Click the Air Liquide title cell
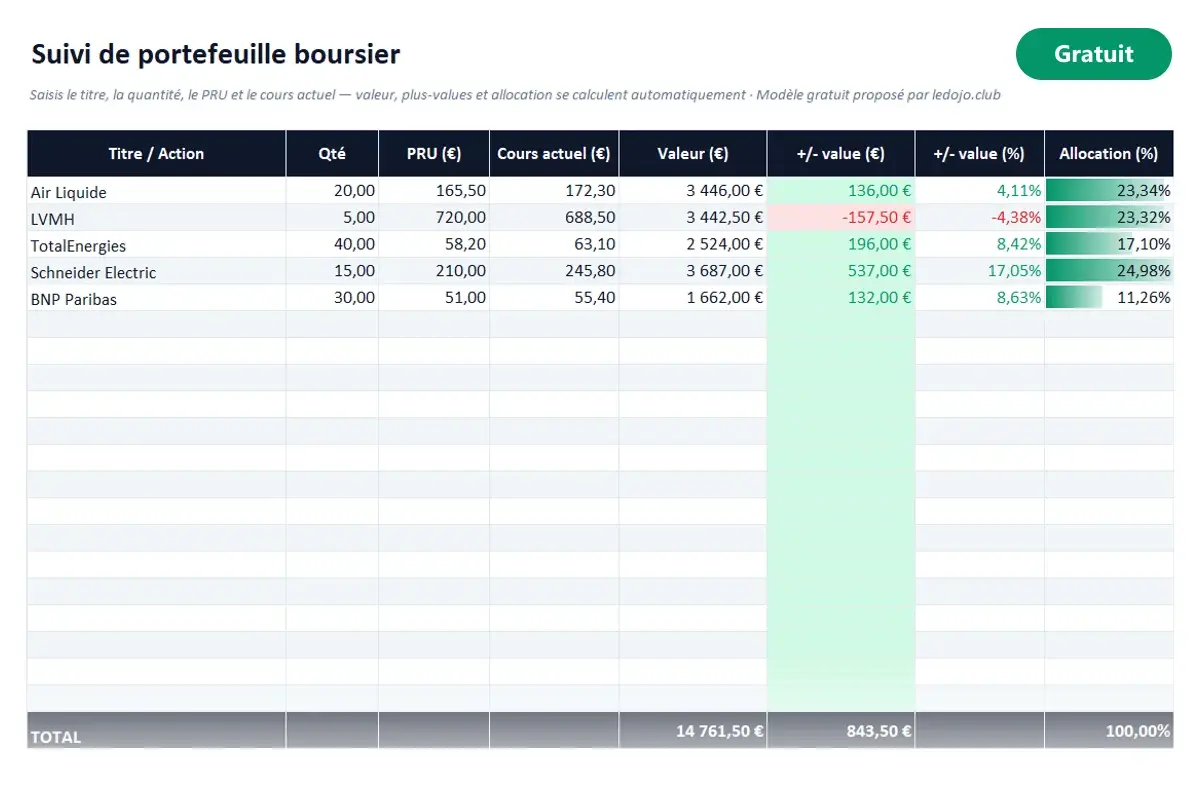 [157, 191]
